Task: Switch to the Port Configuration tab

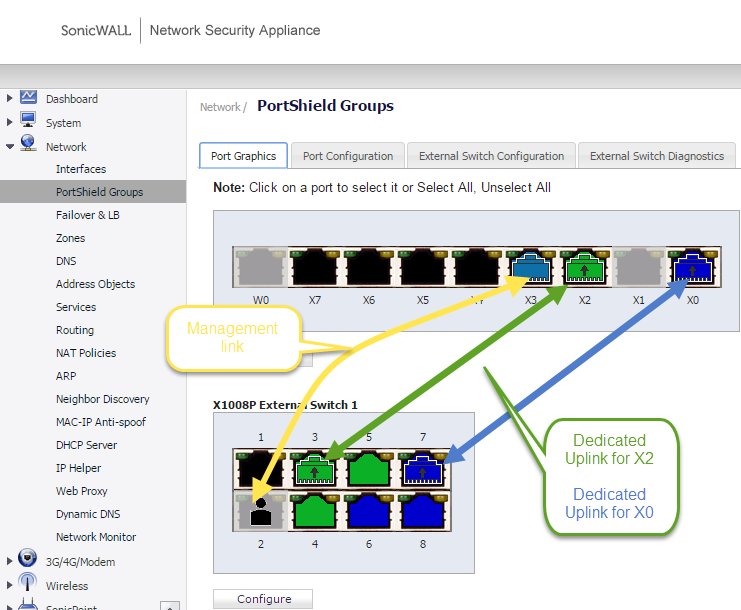Action: click(x=347, y=156)
